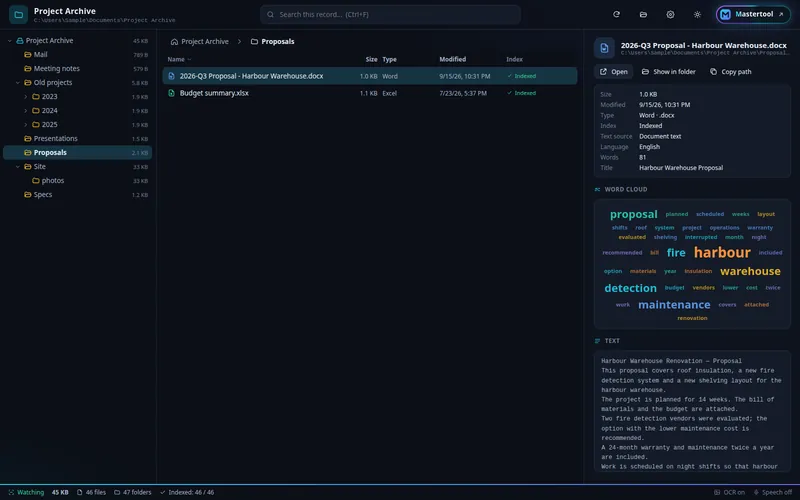Click the word 'fire' in word cloud
Viewport: 800px width, 500px height.
[x=676, y=253]
